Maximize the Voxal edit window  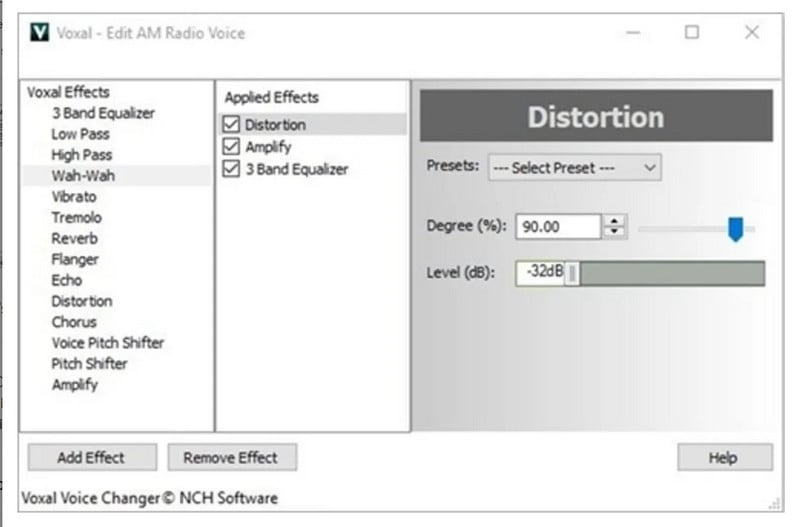[691, 33]
